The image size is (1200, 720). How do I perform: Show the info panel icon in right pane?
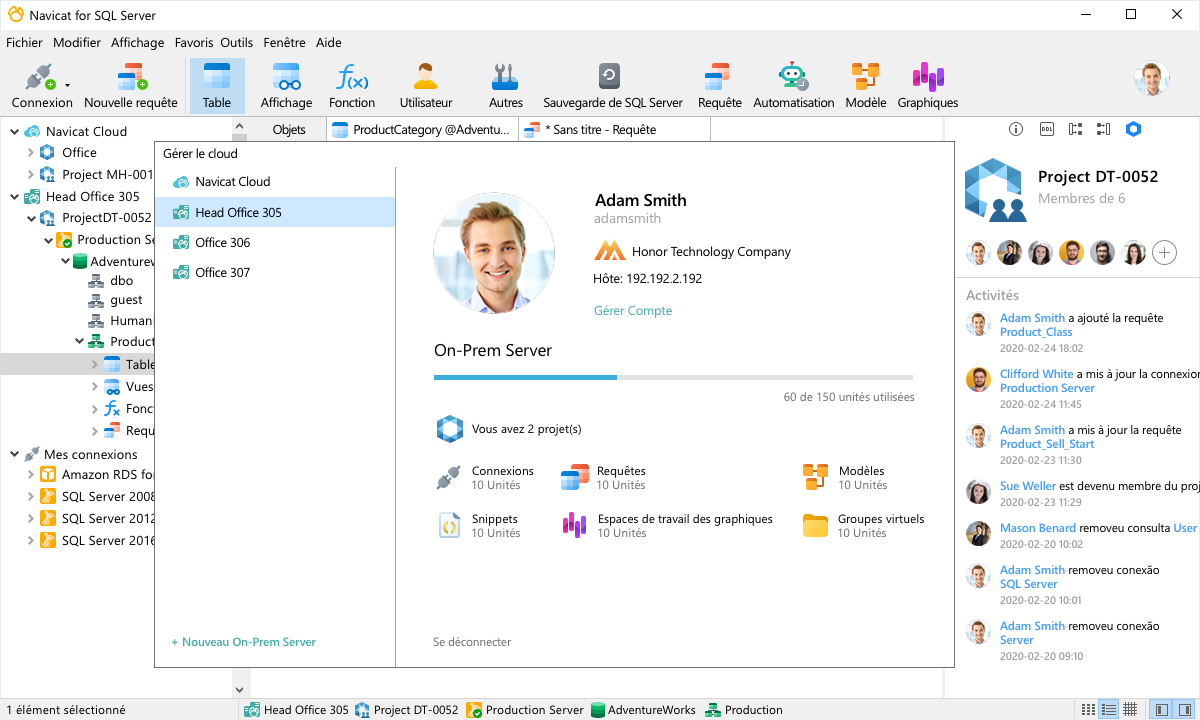1016,129
